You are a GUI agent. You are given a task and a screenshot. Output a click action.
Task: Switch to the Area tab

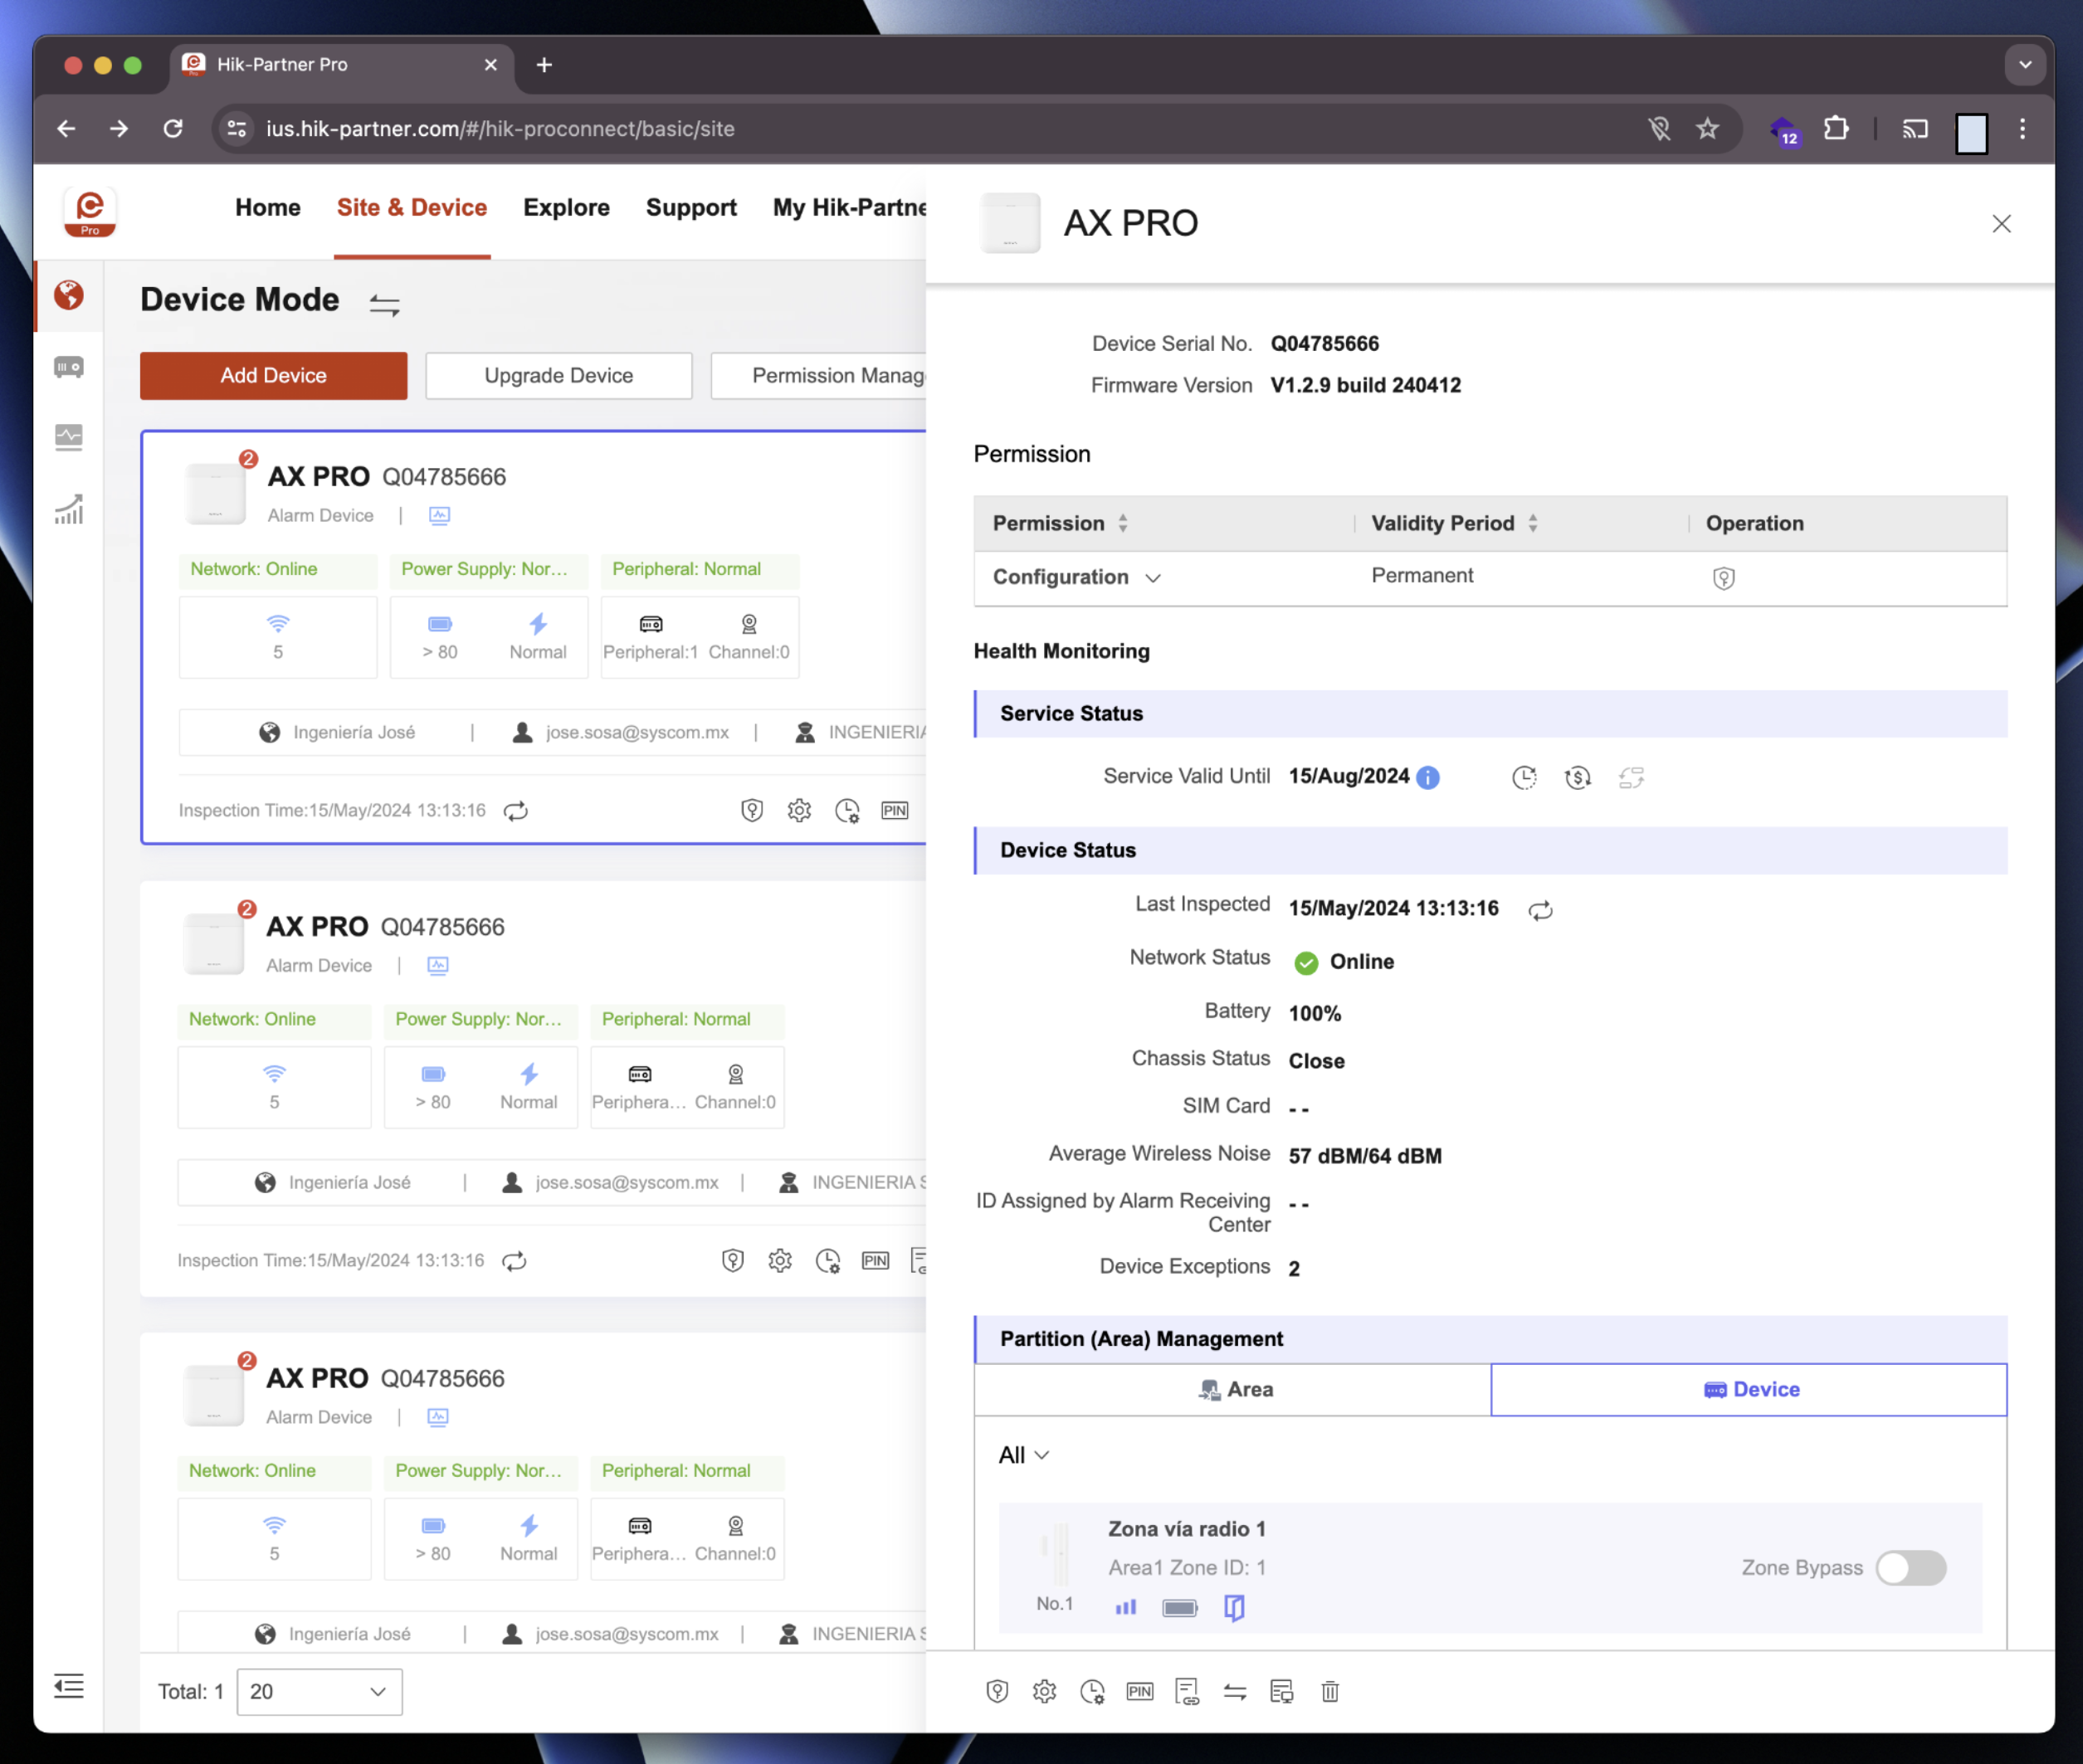click(x=1233, y=1390)
